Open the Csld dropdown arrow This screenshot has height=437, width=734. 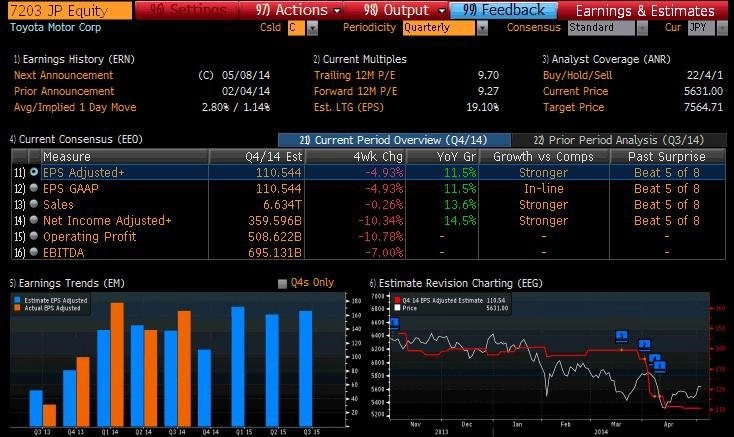[x=312, y=28]
